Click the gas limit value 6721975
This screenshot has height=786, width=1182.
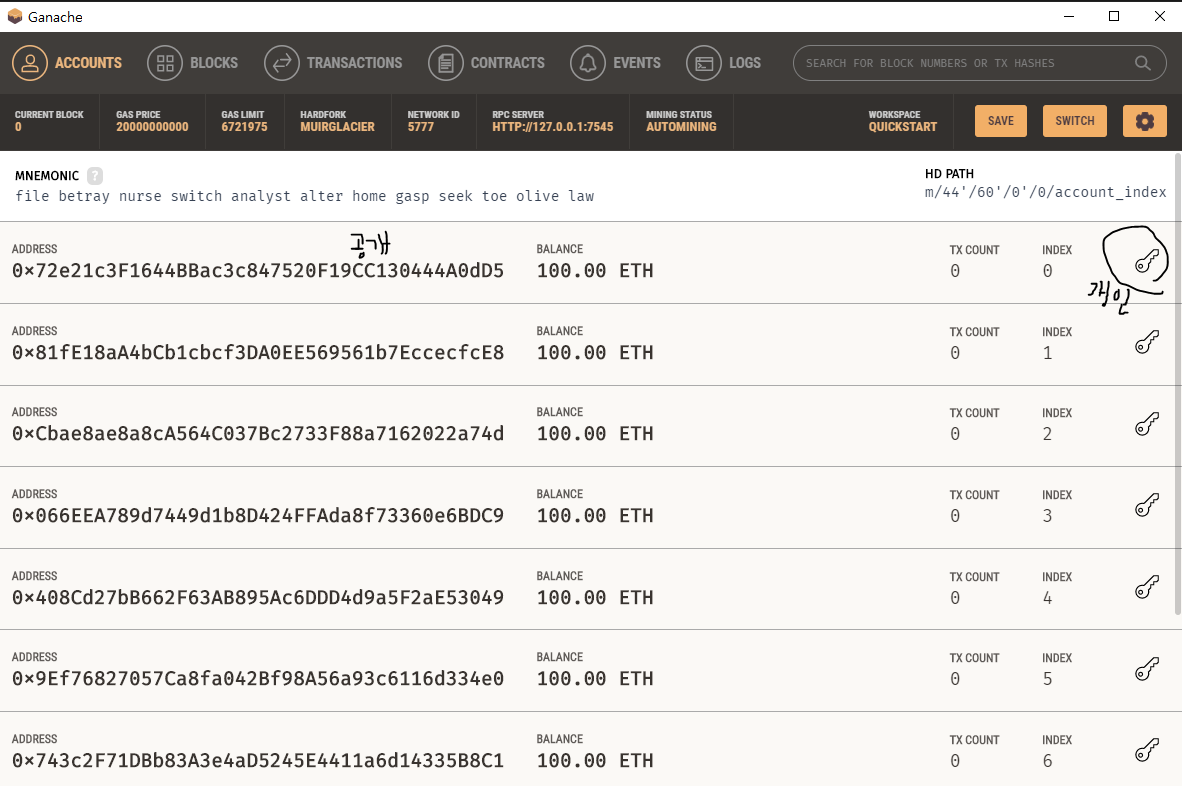244,127
